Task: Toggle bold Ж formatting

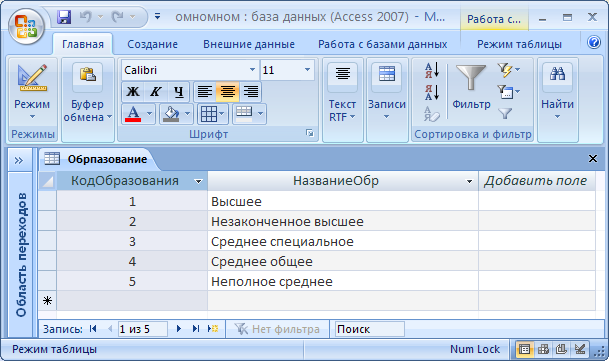Action: [133, 92]
